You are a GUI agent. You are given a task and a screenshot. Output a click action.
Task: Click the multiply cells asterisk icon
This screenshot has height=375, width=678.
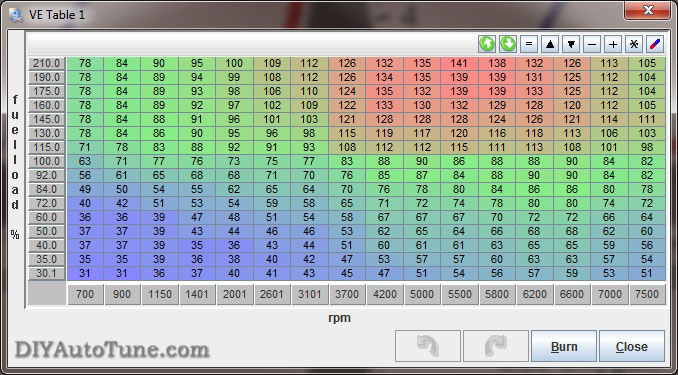coord(634,44)
